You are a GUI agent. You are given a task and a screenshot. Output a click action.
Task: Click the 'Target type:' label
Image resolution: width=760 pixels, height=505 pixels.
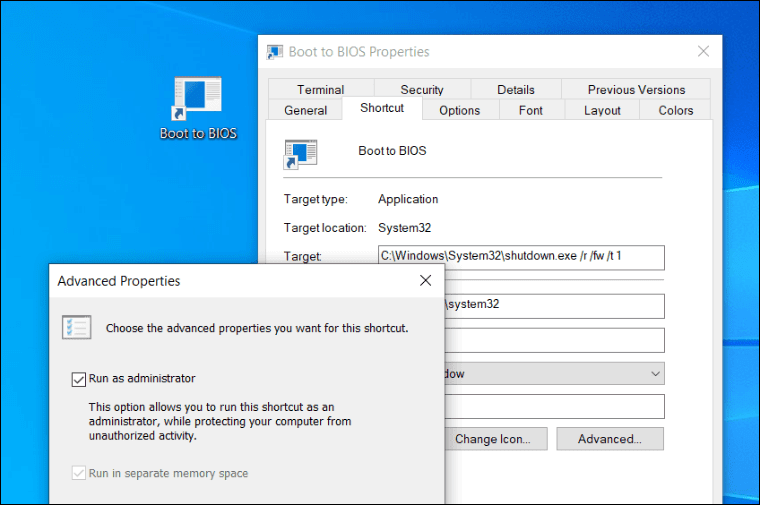pyautogui.click(x=316, y=199)
